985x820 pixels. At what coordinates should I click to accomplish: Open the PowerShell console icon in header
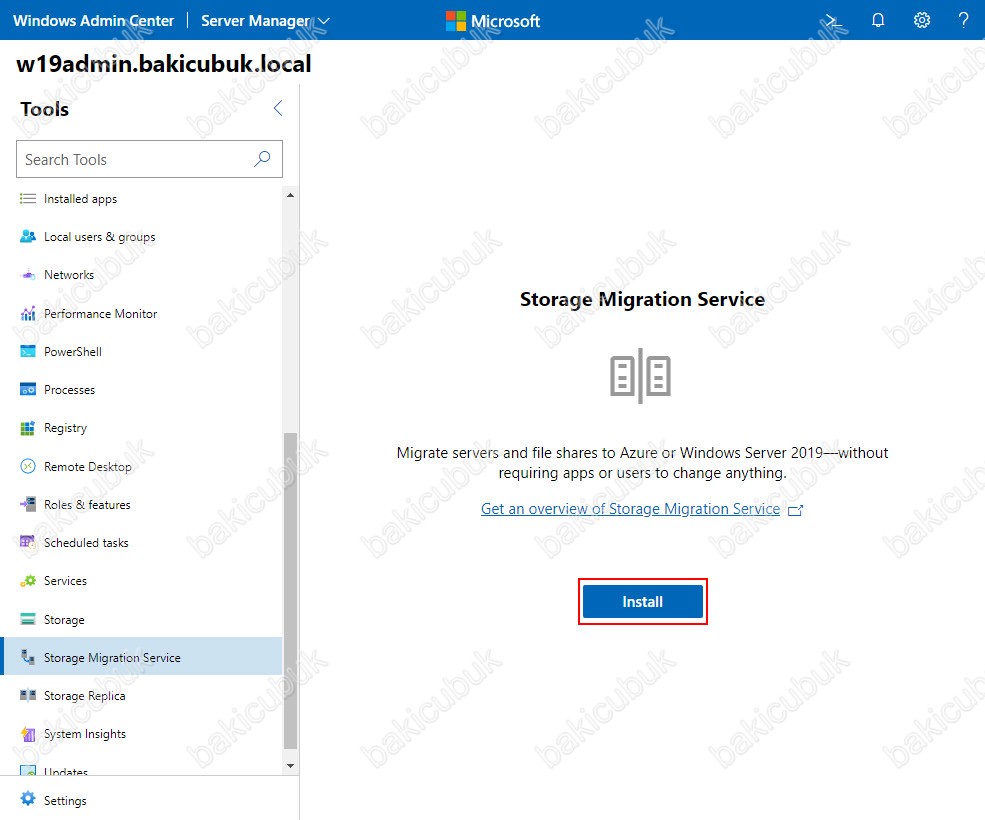tap(834, 21)
